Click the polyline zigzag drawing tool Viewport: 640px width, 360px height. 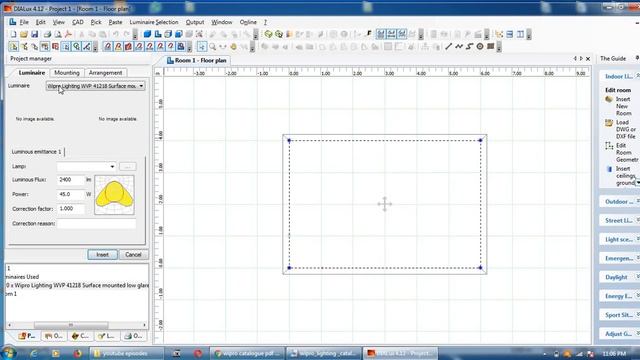point(459,47)
